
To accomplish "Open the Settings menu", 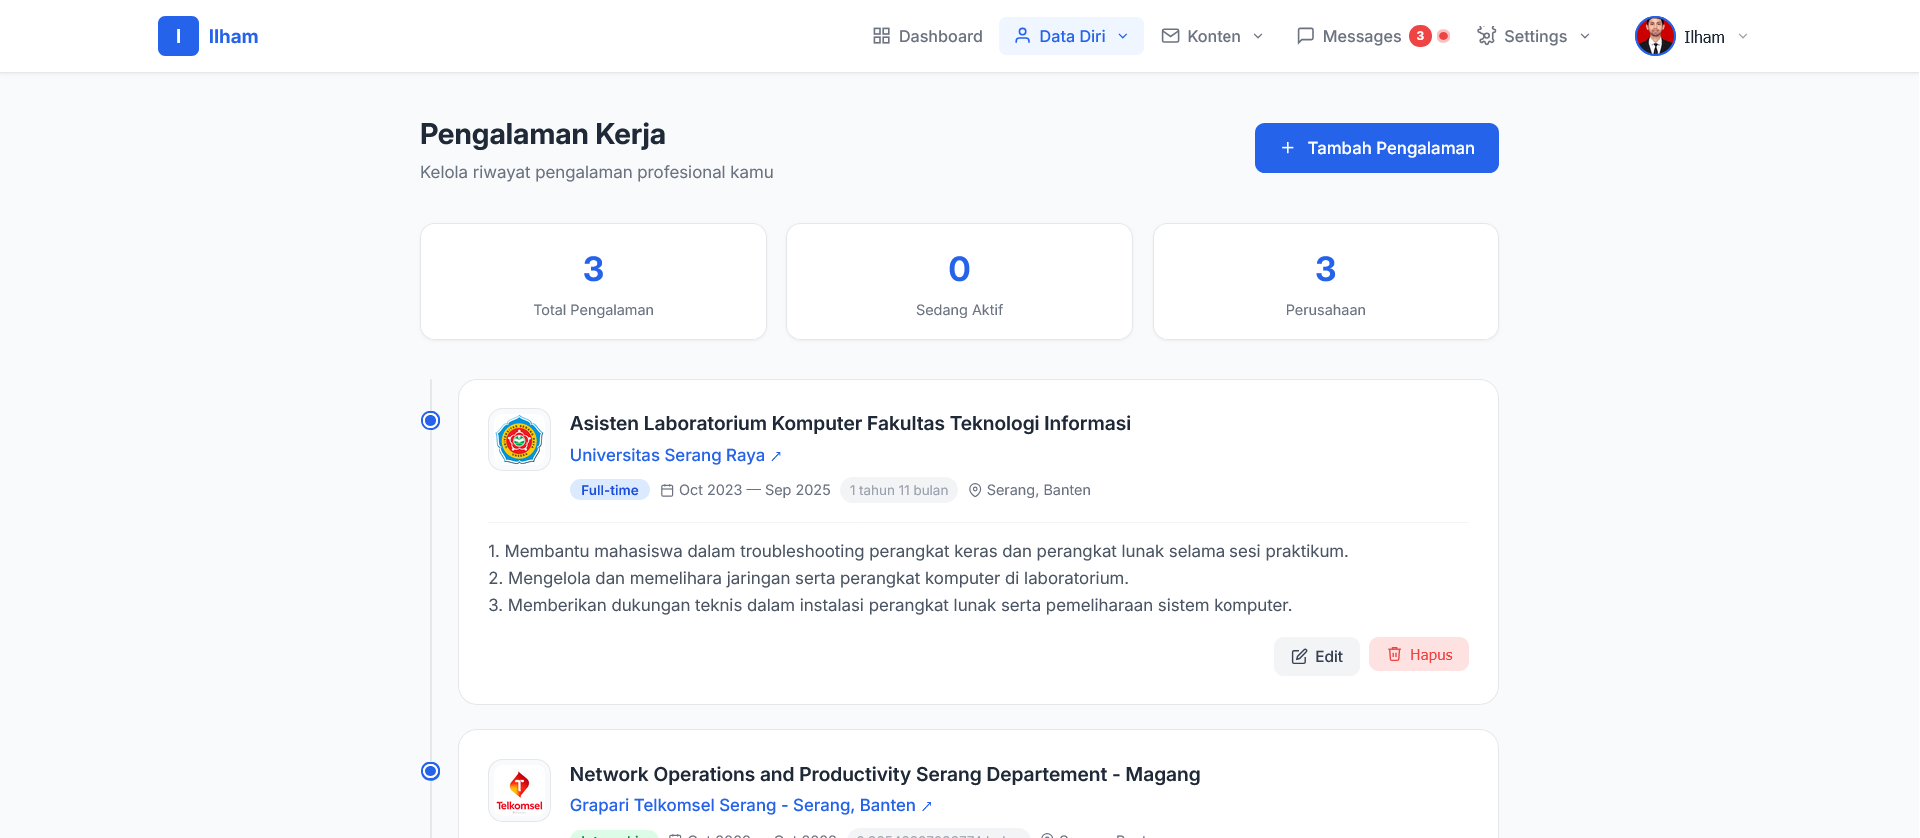I will click(x=1534, y=36).
